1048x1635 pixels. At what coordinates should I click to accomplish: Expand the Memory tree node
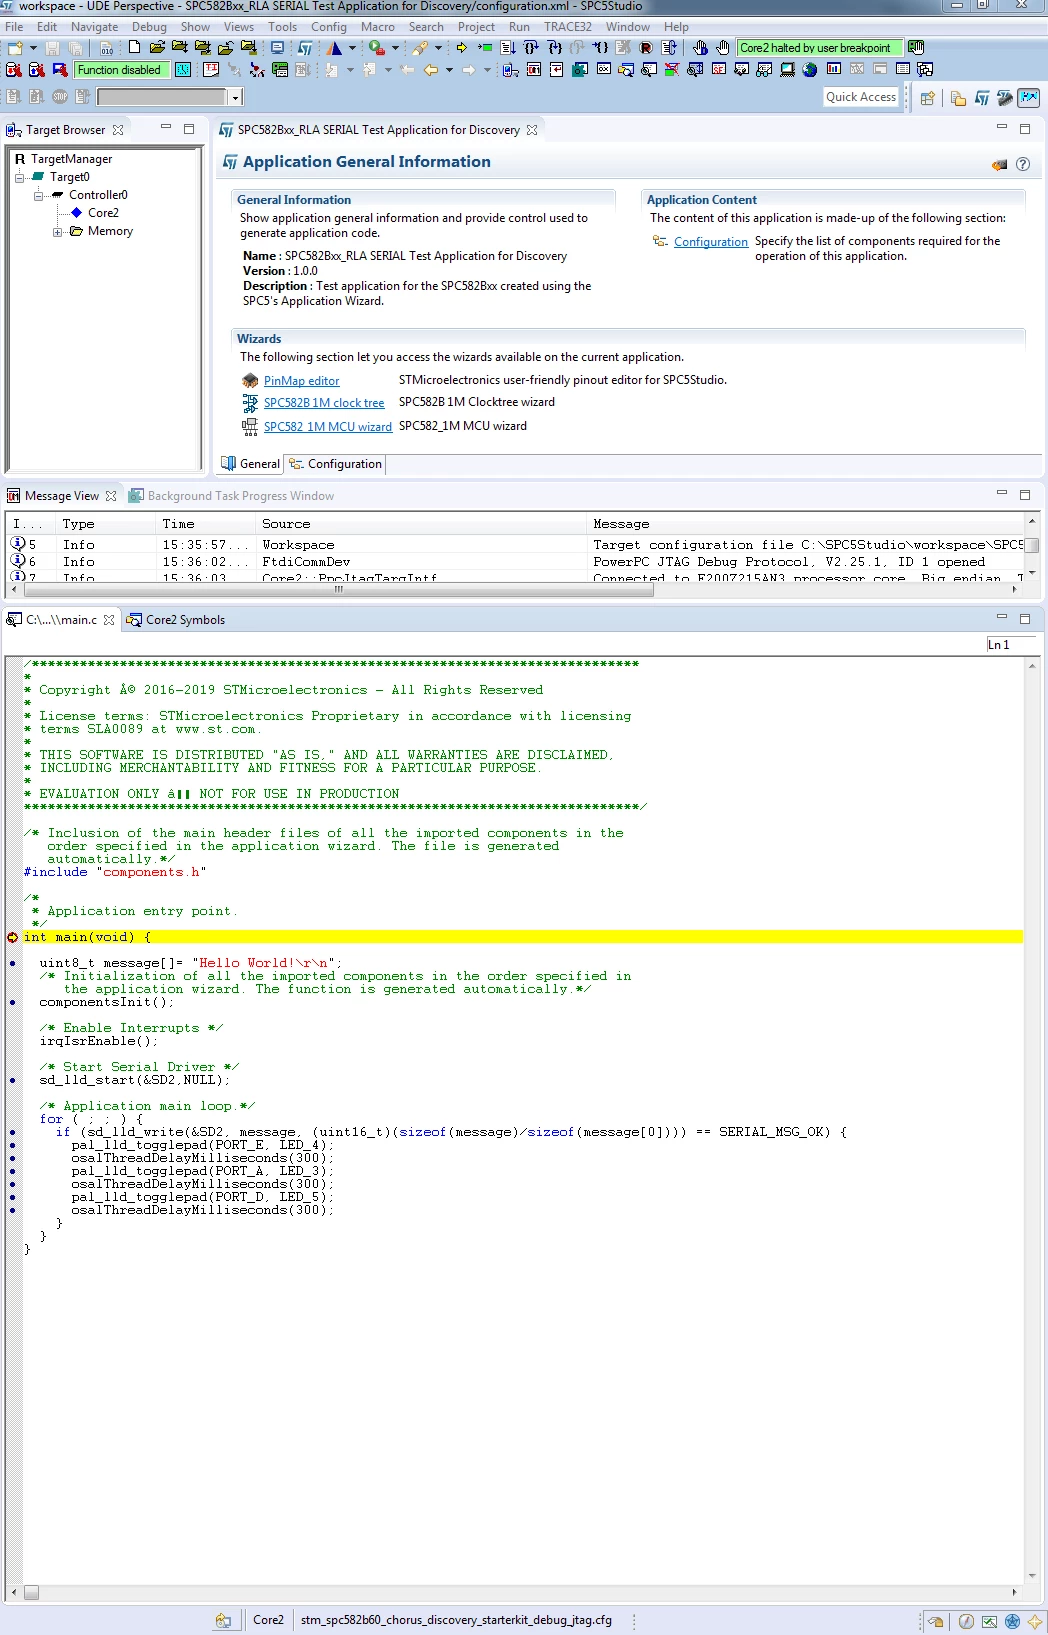pyautogui.click(x=57, y=231)
